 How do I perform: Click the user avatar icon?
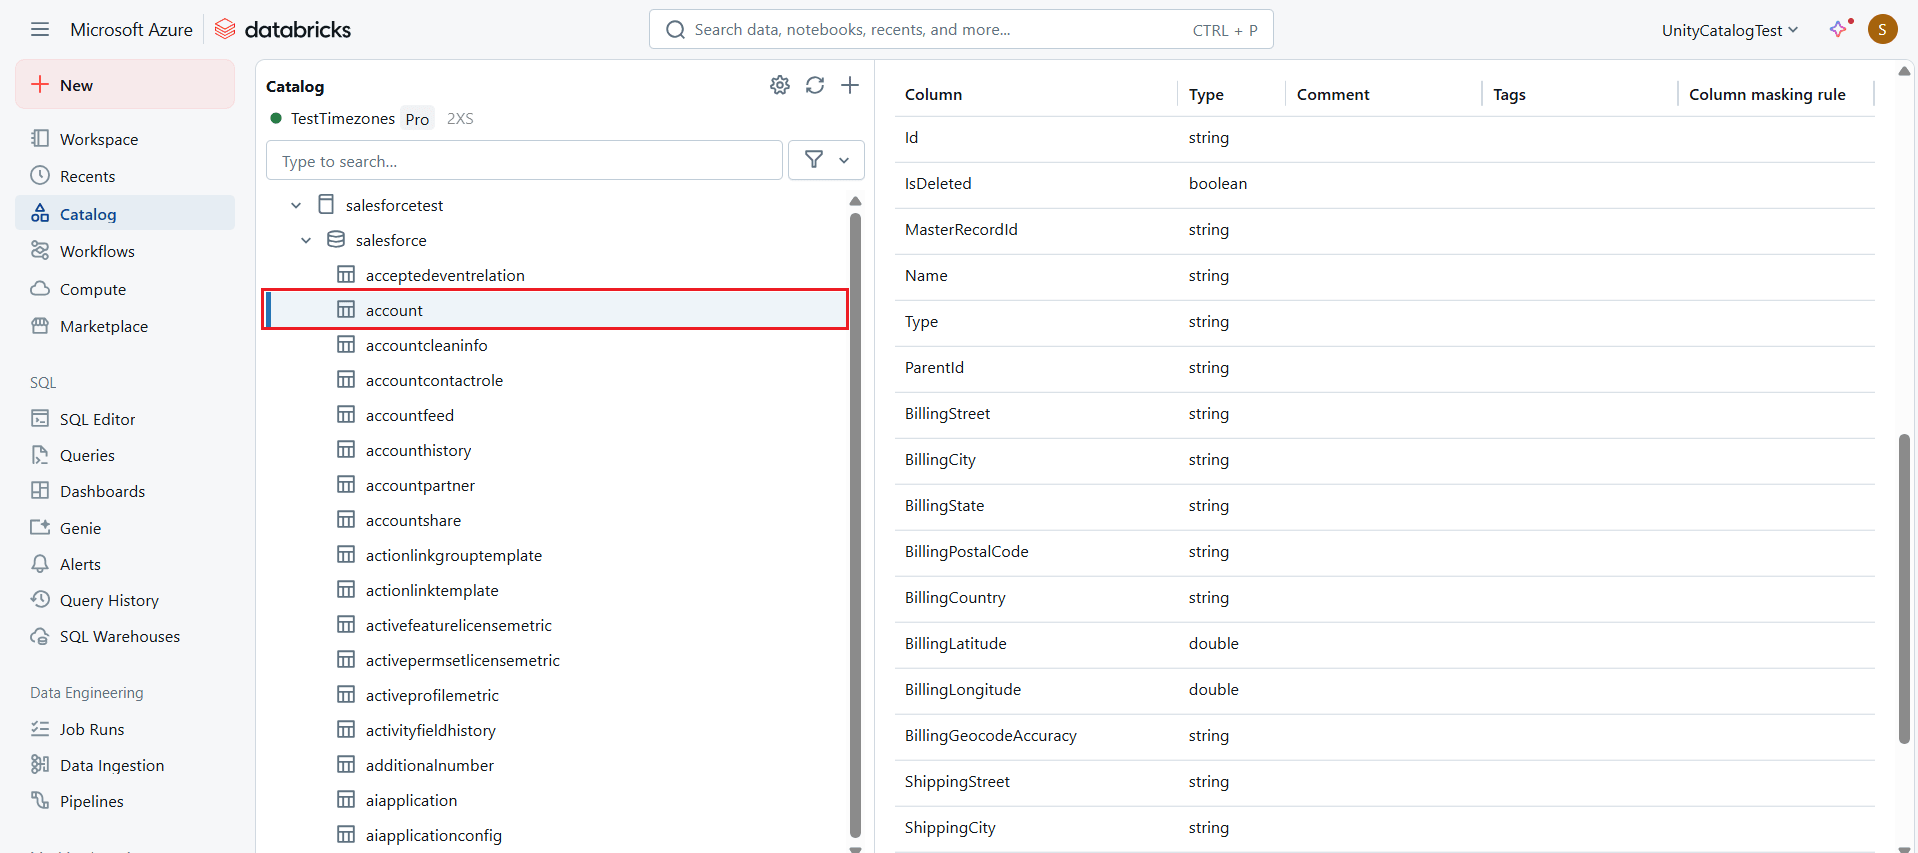1882,30
